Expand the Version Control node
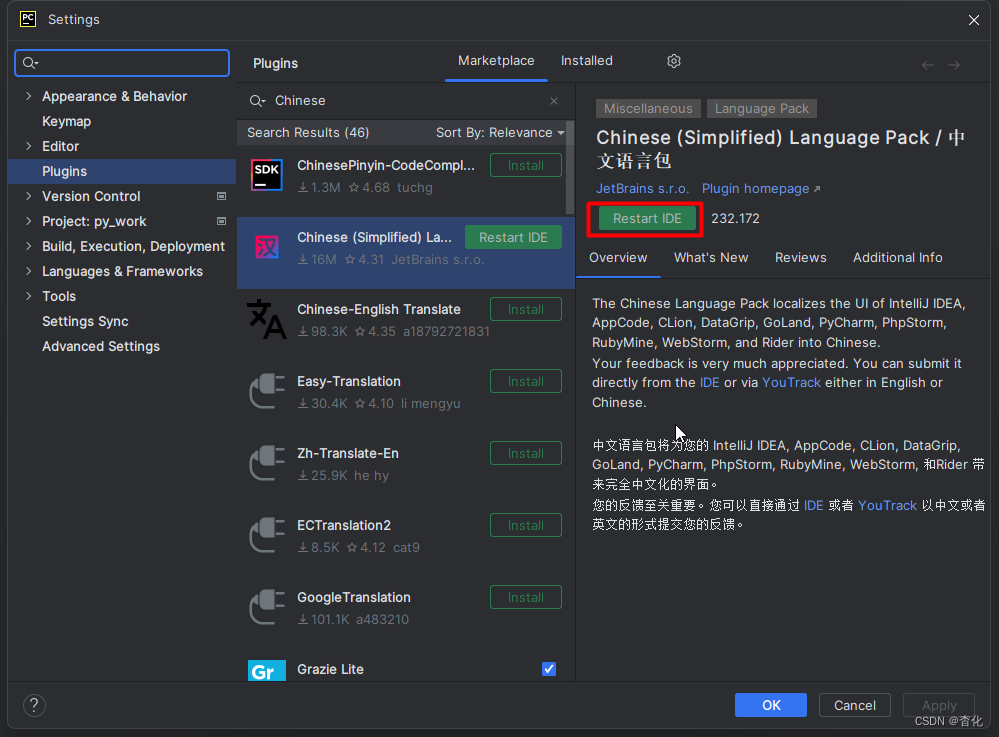The width and height of the screenshot is (999, 737). tap(29, 196)
